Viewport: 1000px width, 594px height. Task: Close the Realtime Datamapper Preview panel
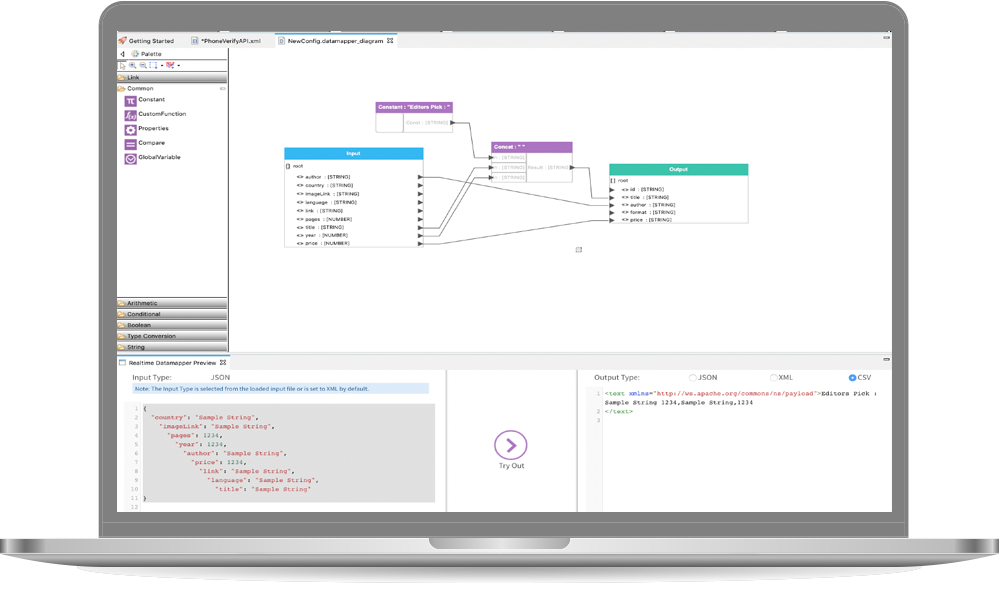[223, 362]
